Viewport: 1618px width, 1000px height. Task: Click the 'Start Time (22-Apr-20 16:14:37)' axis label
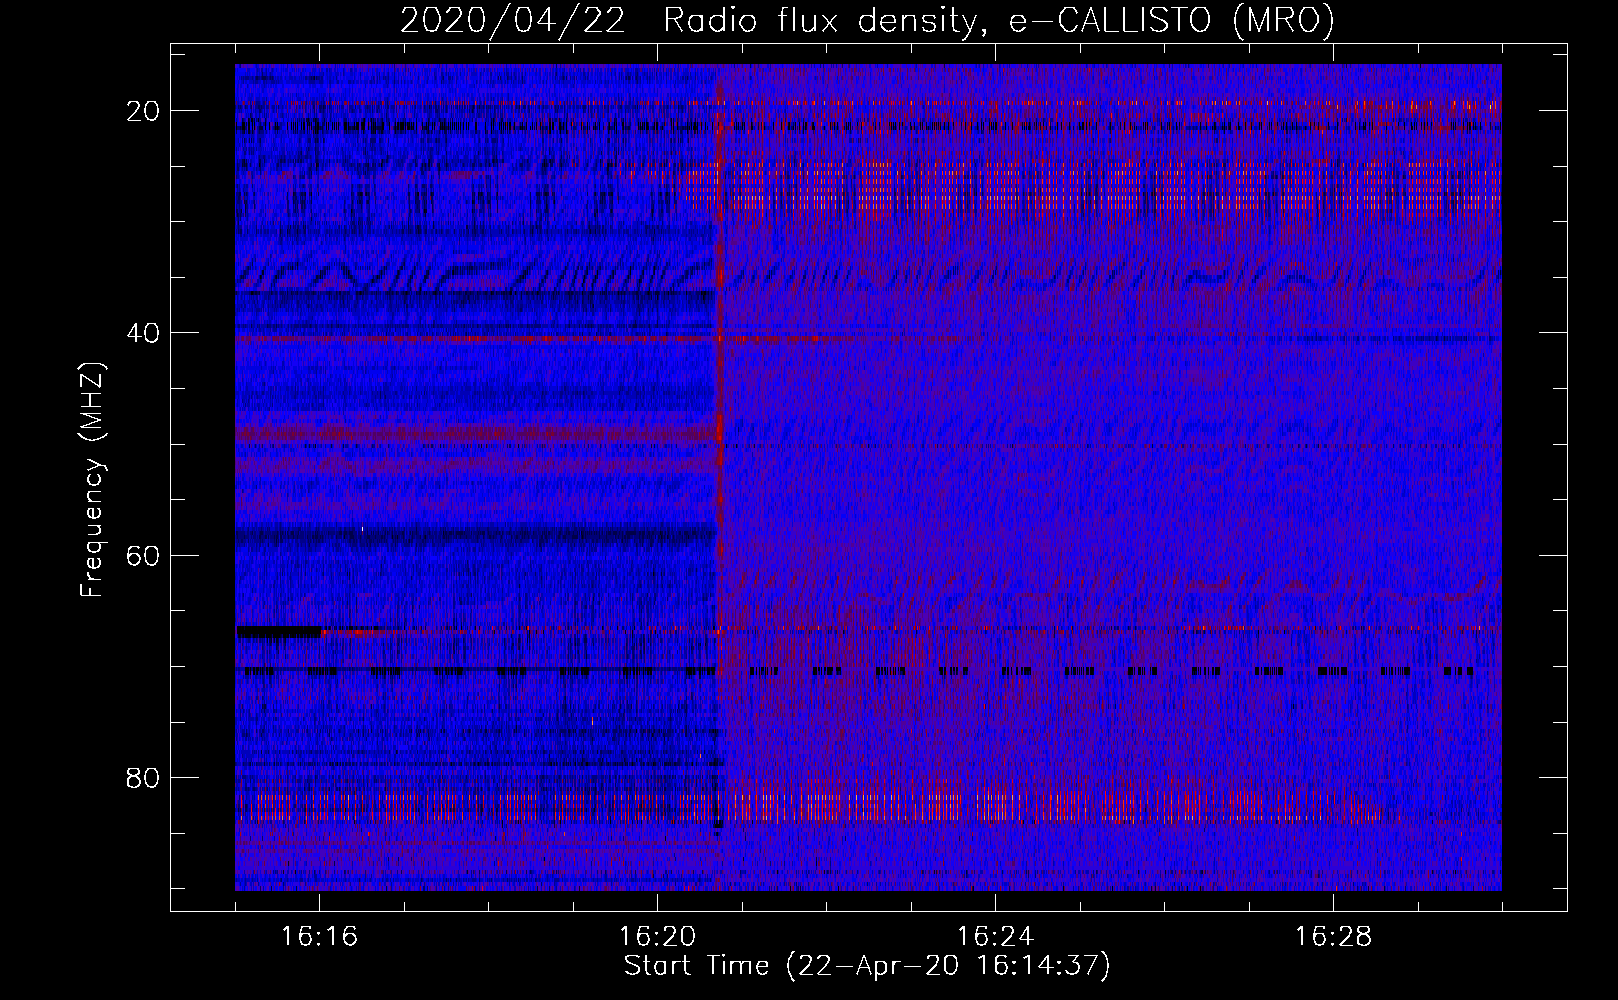(x=867, y=967)
